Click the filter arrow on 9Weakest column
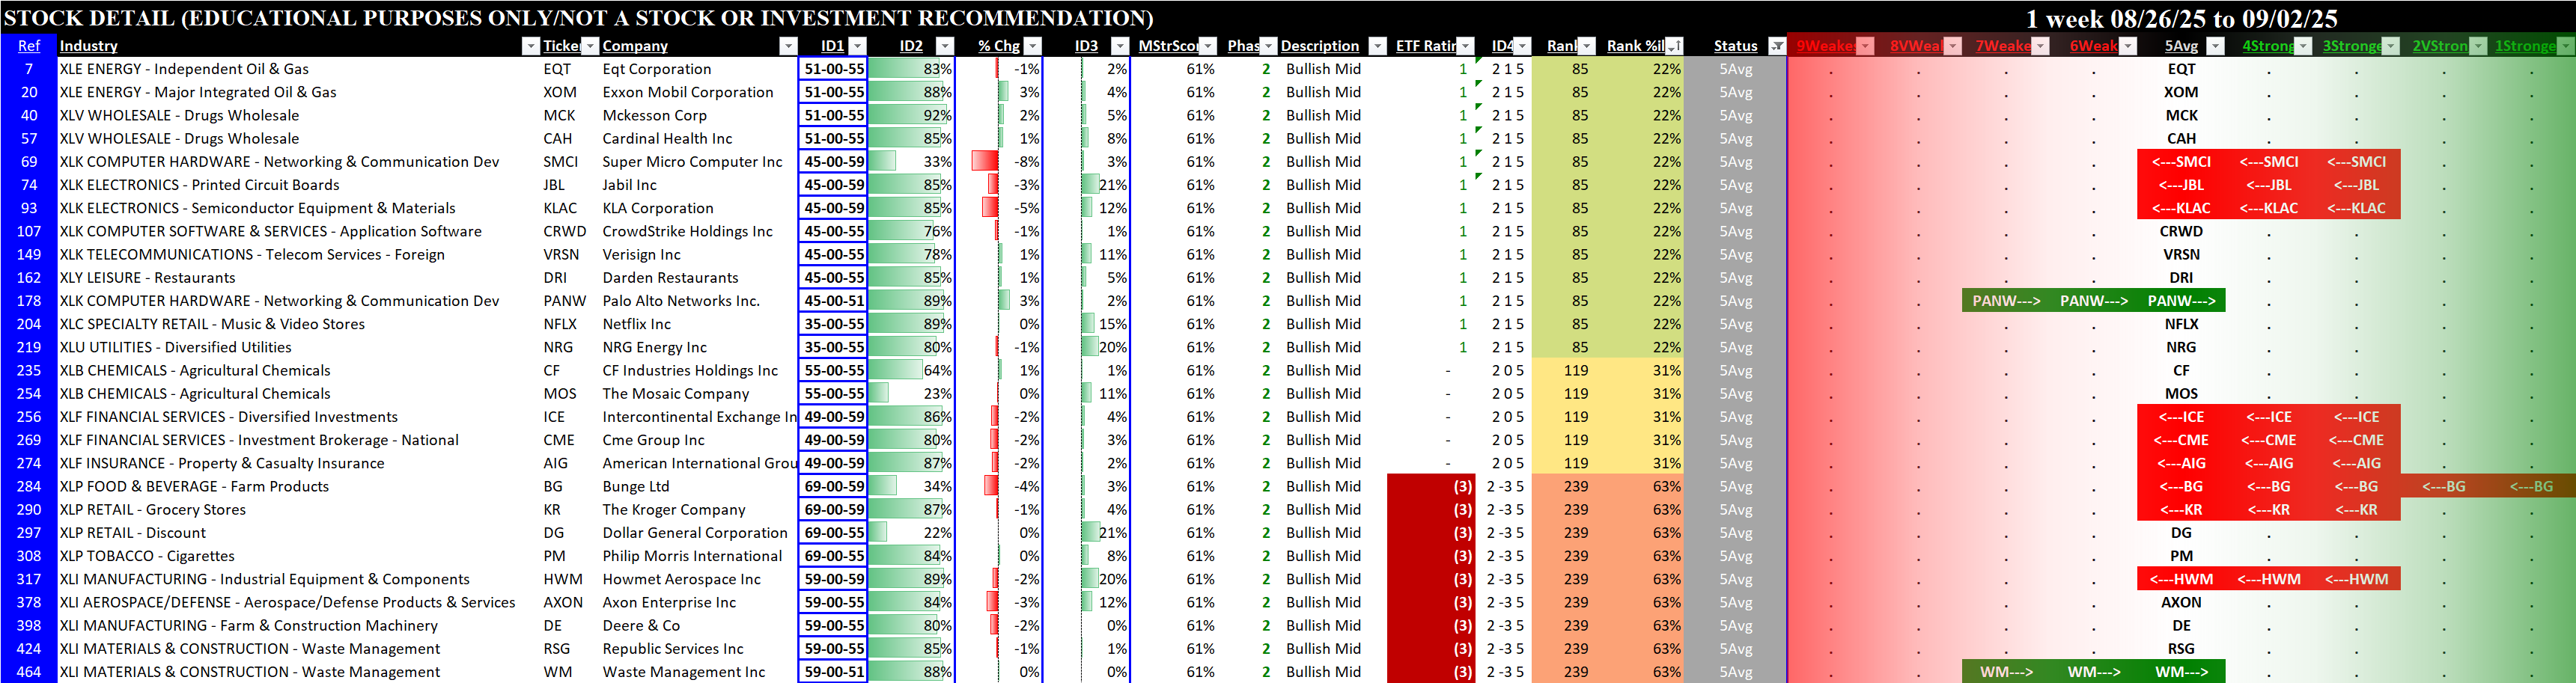The width and height of the screenshot is (2576, 683). [x=1865, y=46]
